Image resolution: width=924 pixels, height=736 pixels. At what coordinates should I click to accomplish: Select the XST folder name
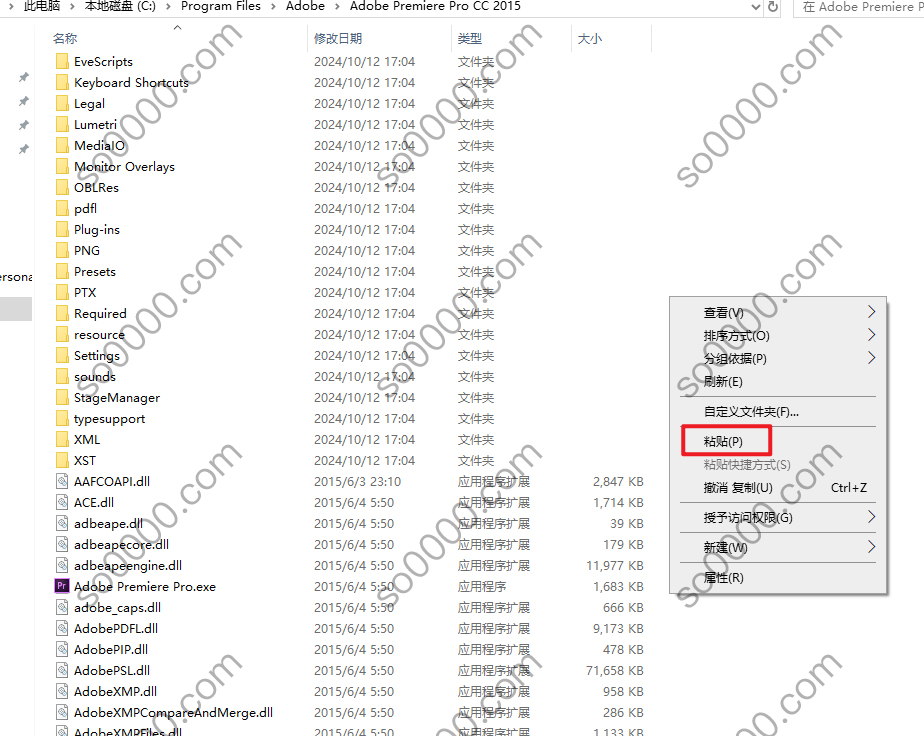pos(84,460)
